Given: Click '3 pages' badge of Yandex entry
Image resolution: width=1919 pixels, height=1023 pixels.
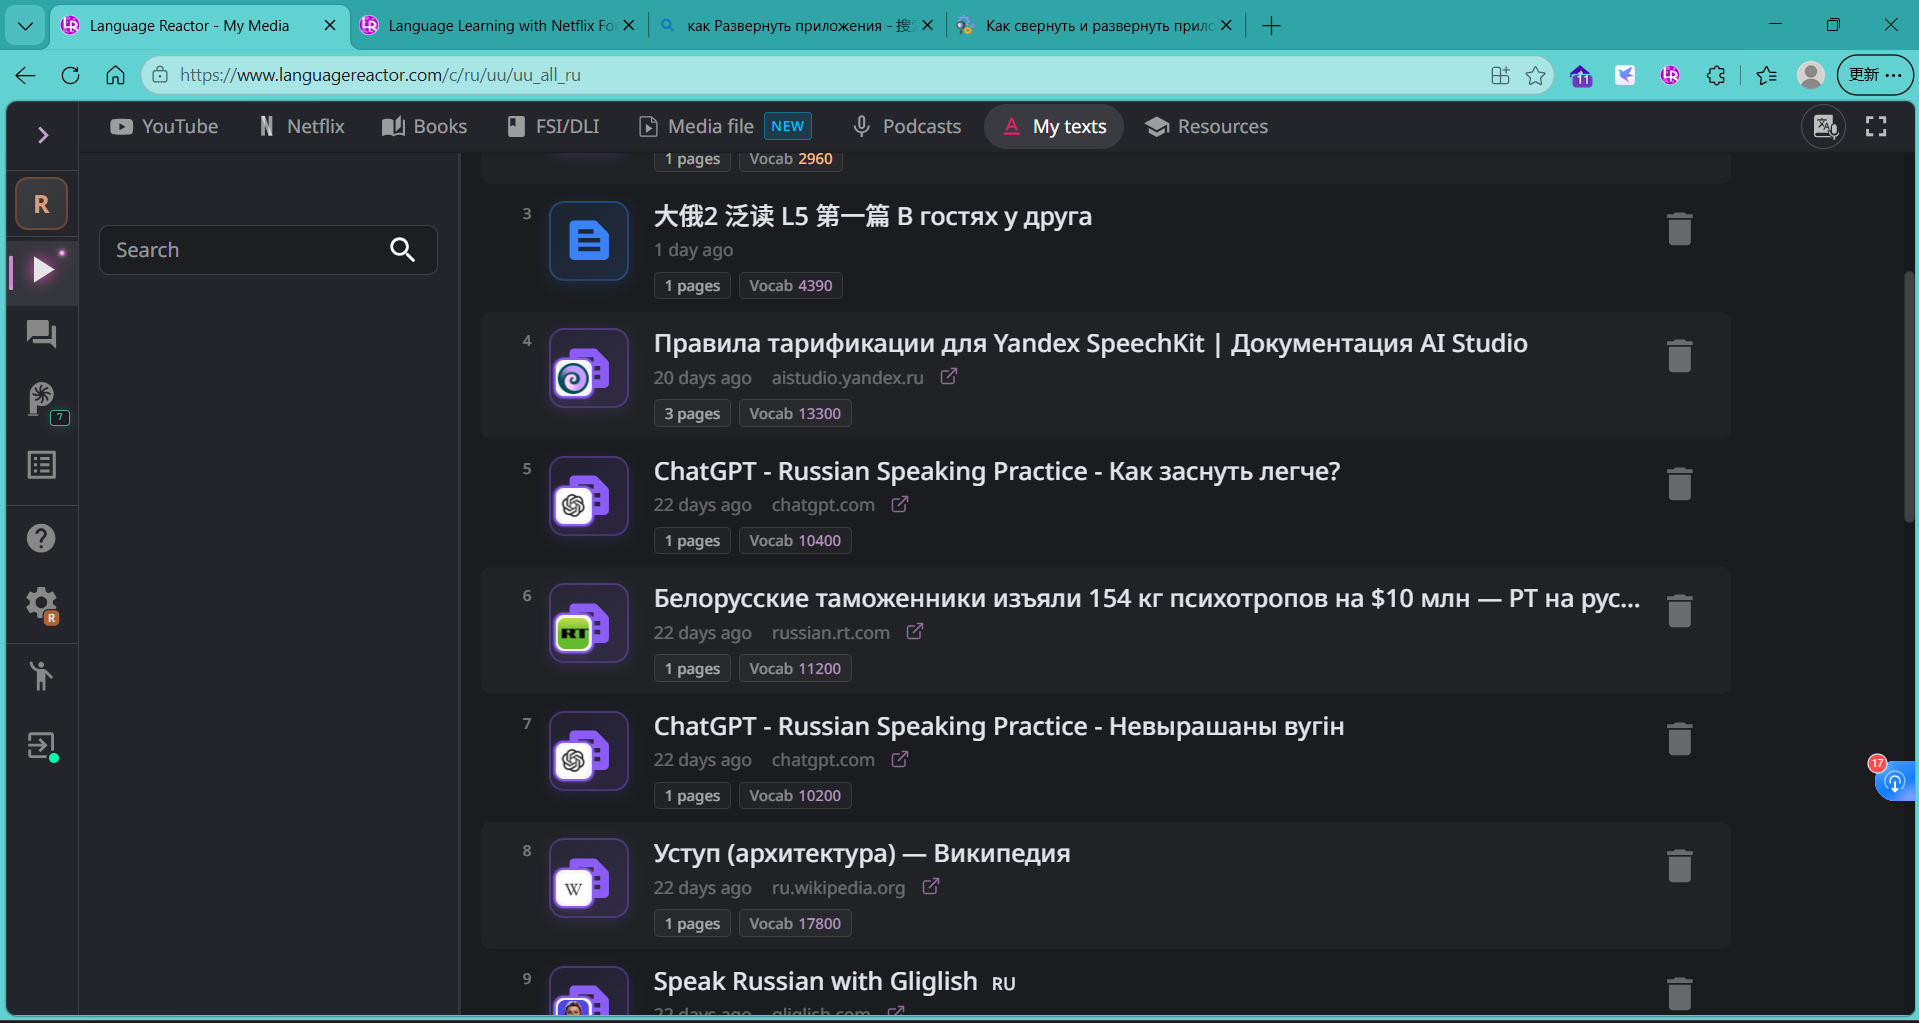Looking at the screenshot, I should (692, 414).
